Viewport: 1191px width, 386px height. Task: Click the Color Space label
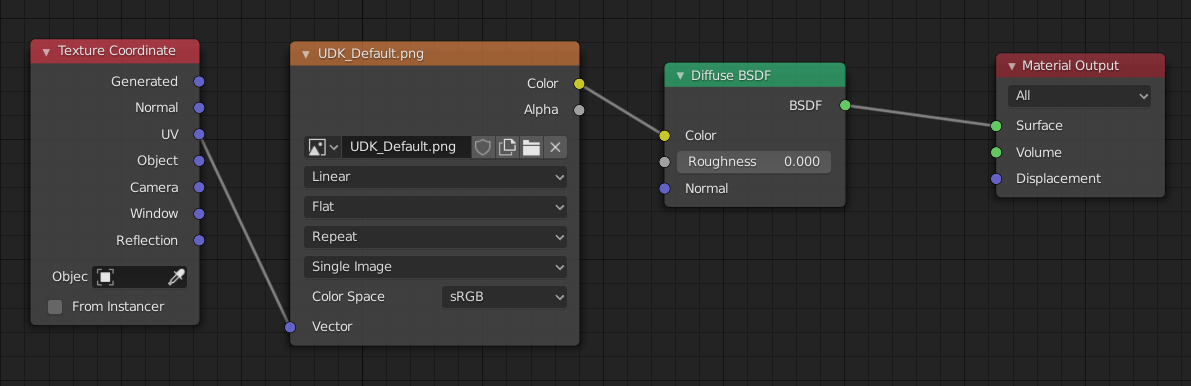point(348,296)
